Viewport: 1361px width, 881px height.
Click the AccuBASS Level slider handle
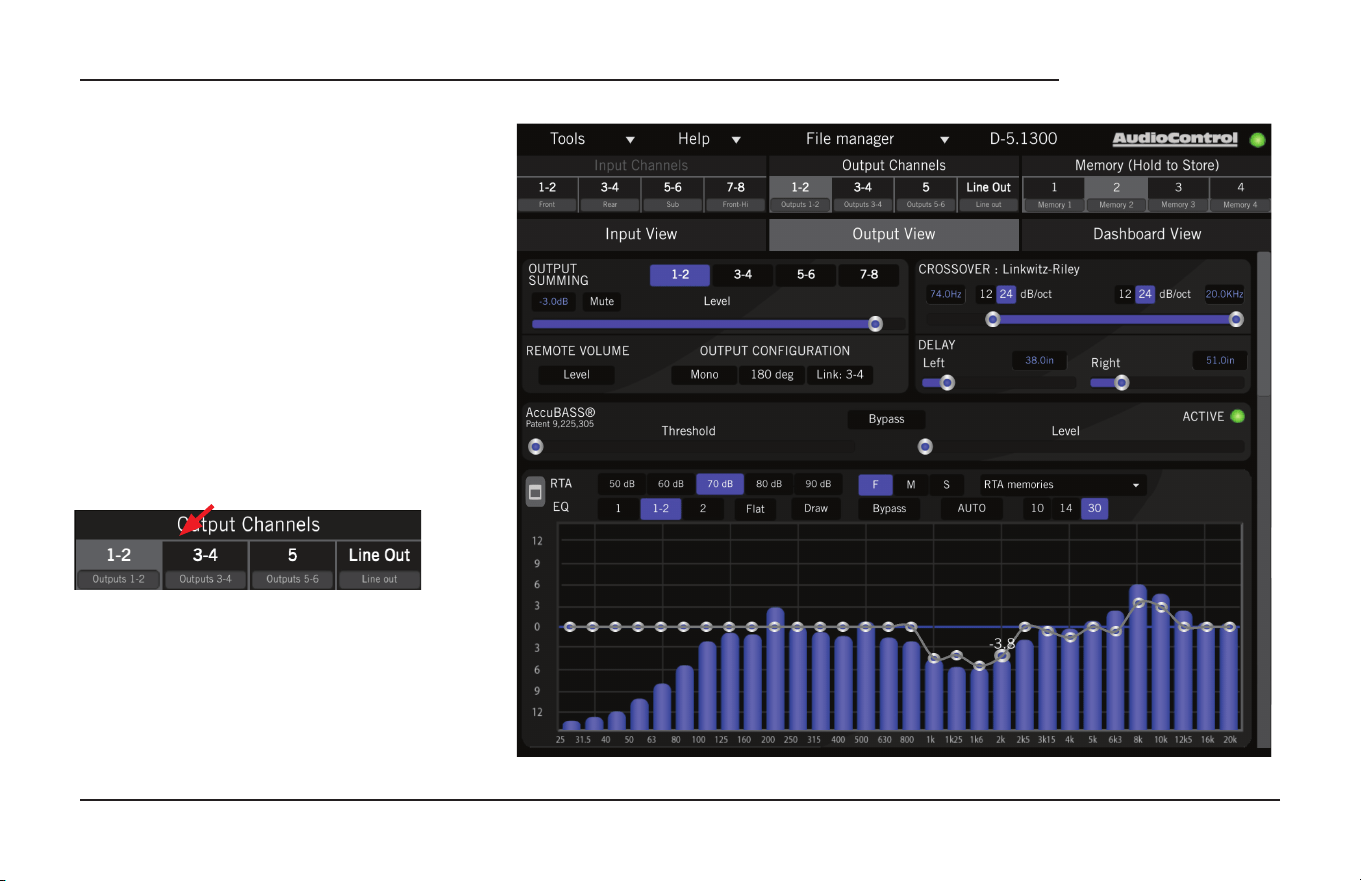[x=926, y=447]
